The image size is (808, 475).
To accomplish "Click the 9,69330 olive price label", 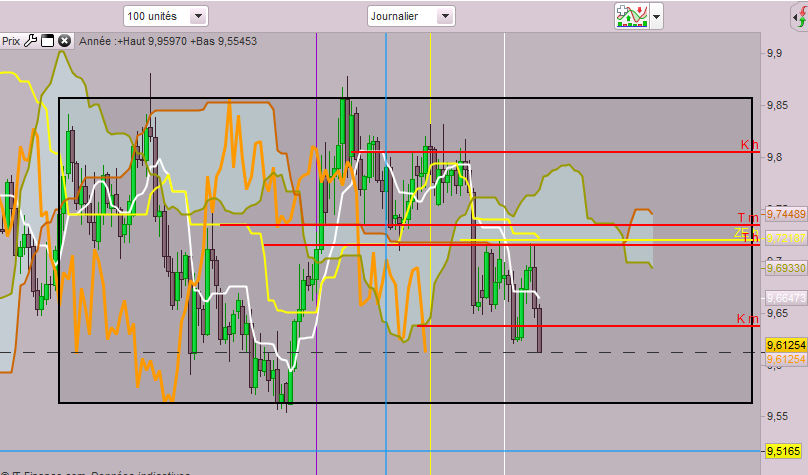I will pyautogui.click(x=786, y=268).
